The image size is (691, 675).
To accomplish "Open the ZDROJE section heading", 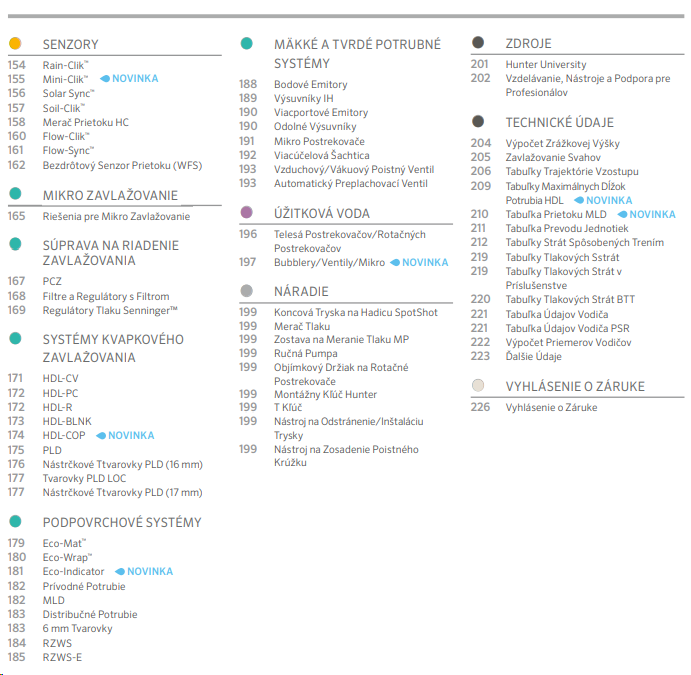I will [528, 44].
